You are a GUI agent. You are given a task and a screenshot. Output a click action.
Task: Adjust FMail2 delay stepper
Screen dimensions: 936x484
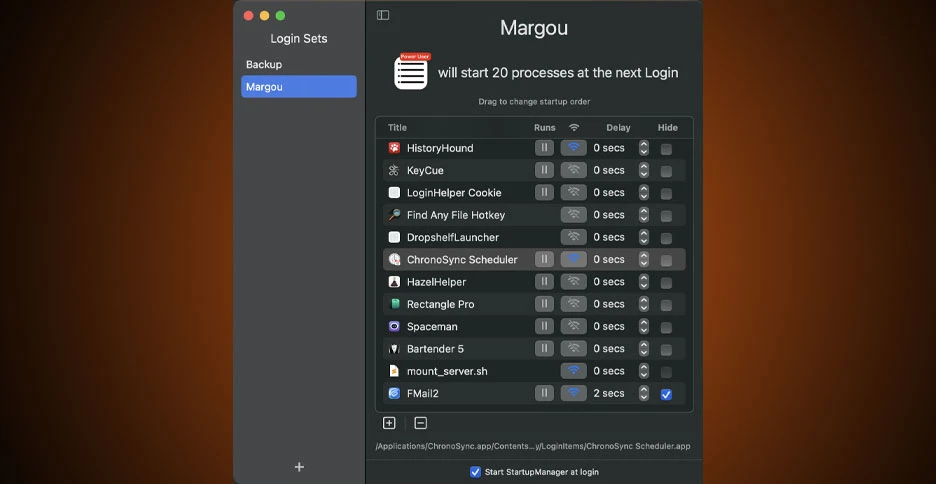(x=644, y=393)
